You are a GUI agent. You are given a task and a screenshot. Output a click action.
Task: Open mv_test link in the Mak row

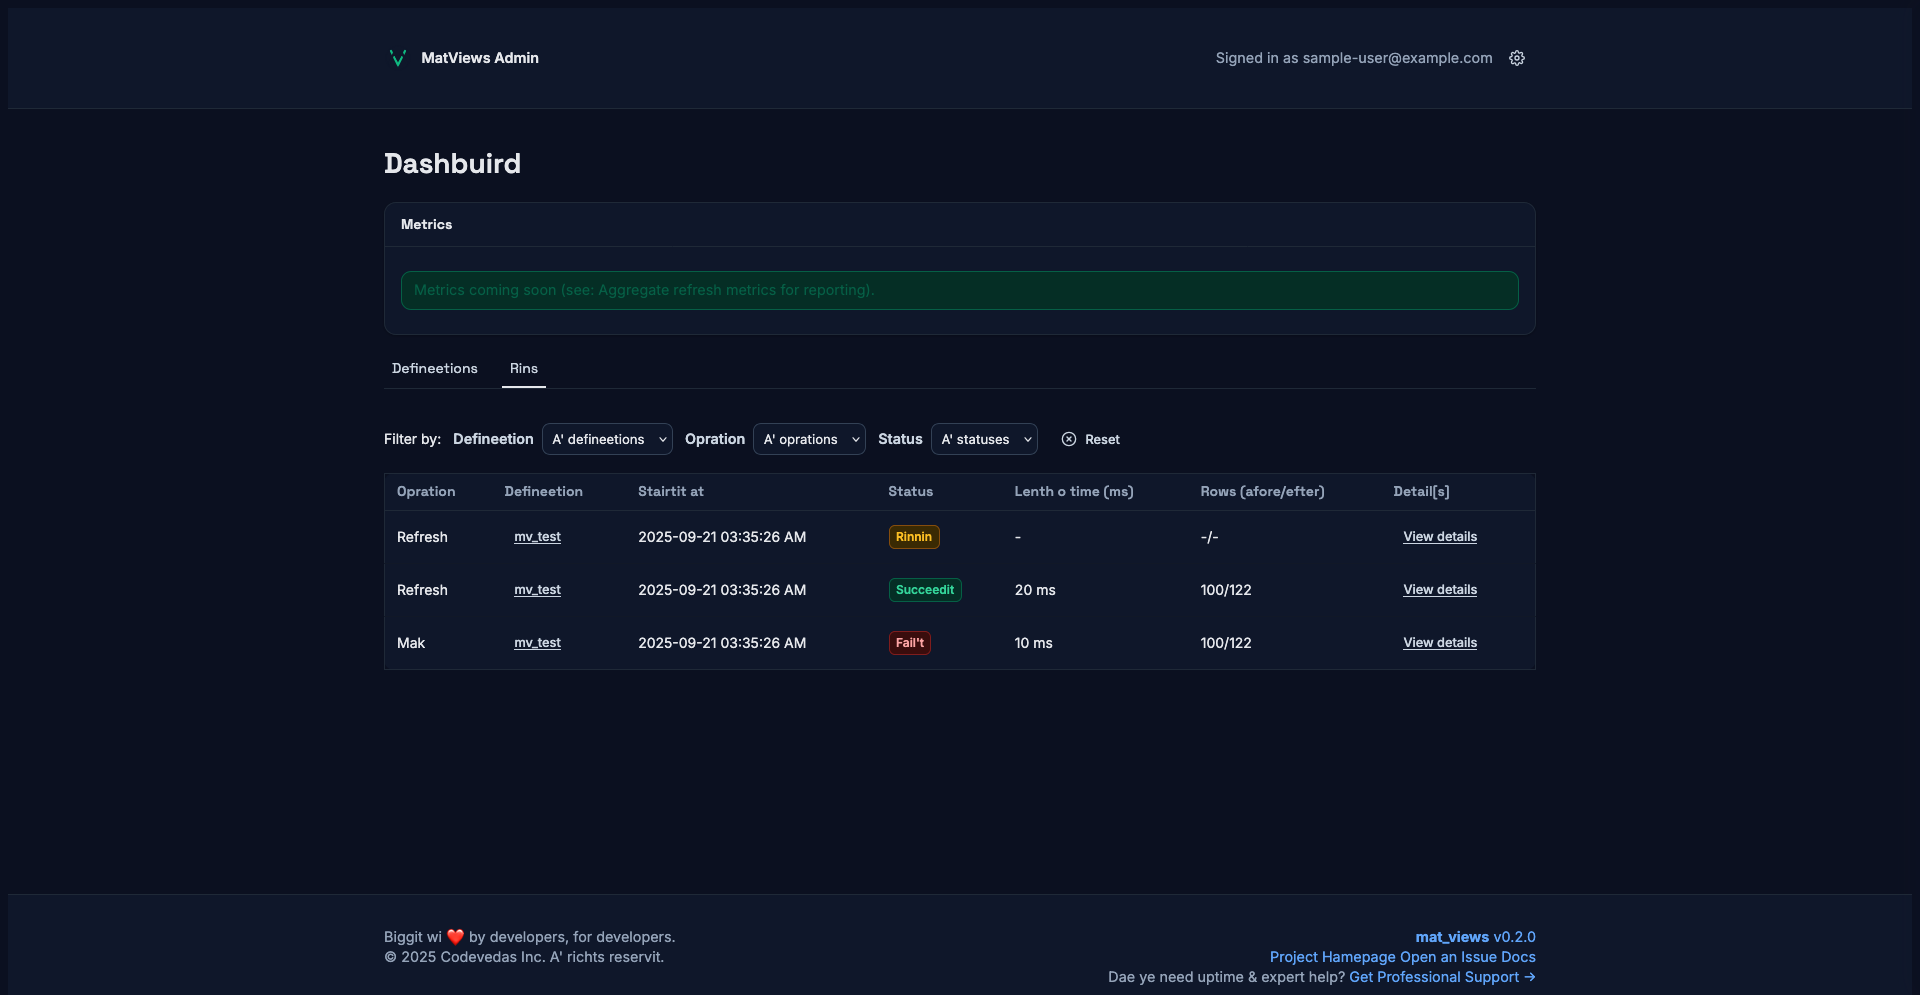537,643
